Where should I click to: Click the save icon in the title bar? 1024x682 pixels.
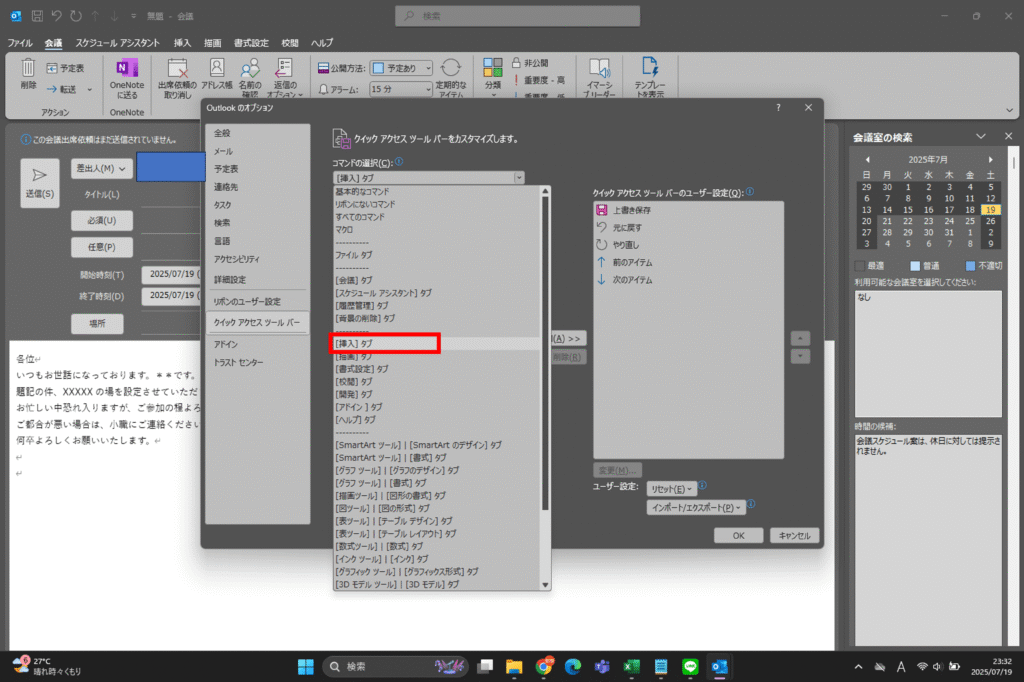point(37,16)
